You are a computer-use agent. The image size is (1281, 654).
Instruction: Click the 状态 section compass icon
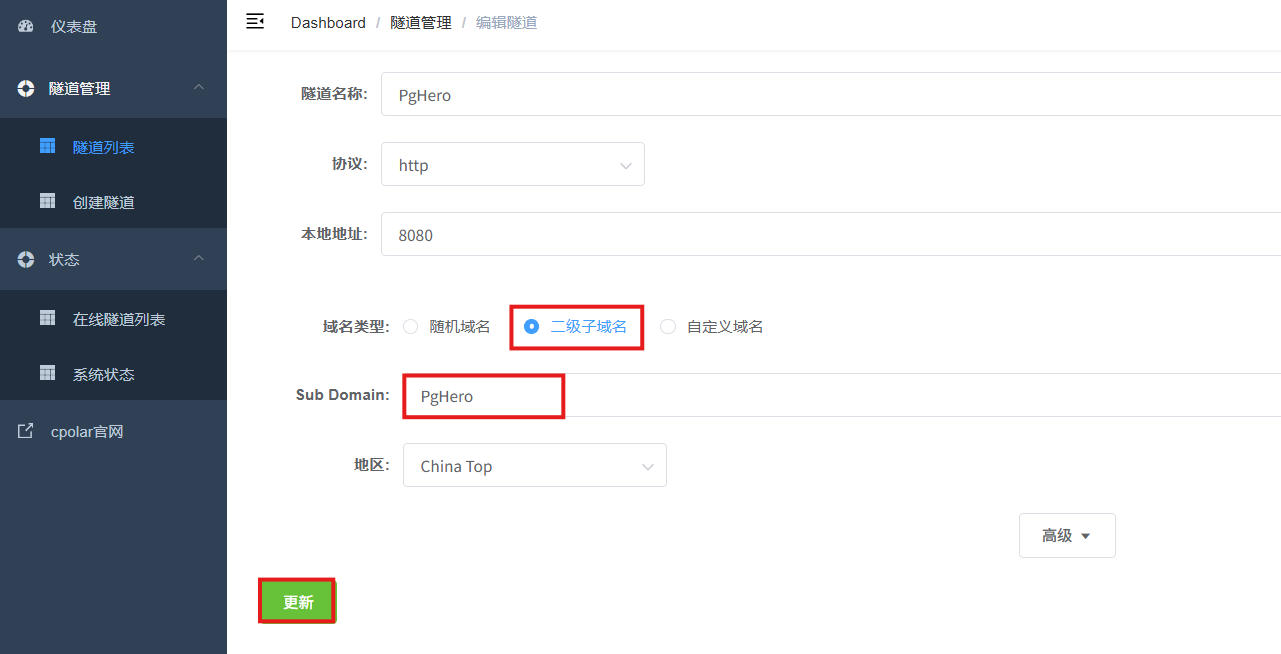point(26,259)
